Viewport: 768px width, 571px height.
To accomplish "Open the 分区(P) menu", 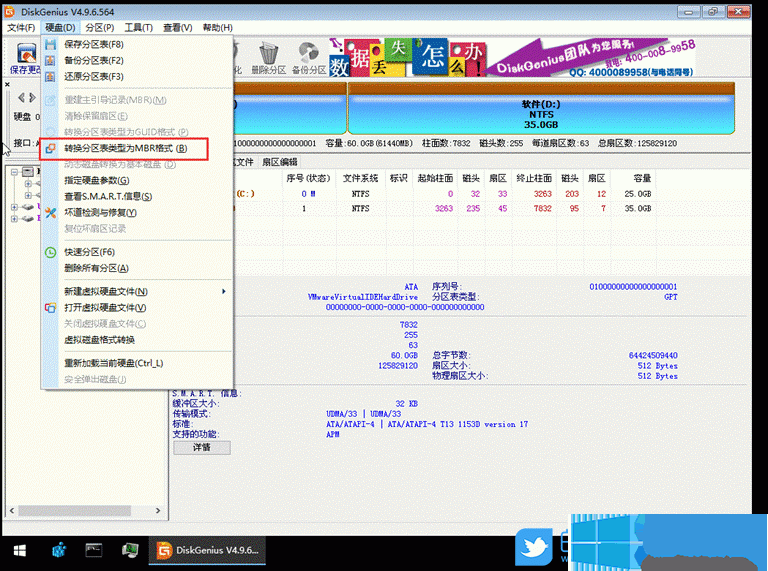I will click(x=99, y=28).
